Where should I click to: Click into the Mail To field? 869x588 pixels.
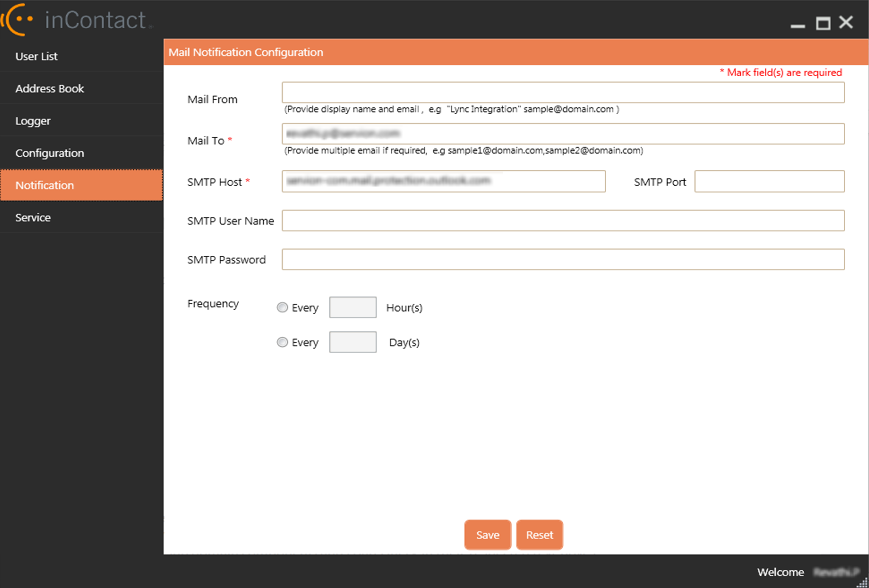pyautogui.click(x=563, y=134)
